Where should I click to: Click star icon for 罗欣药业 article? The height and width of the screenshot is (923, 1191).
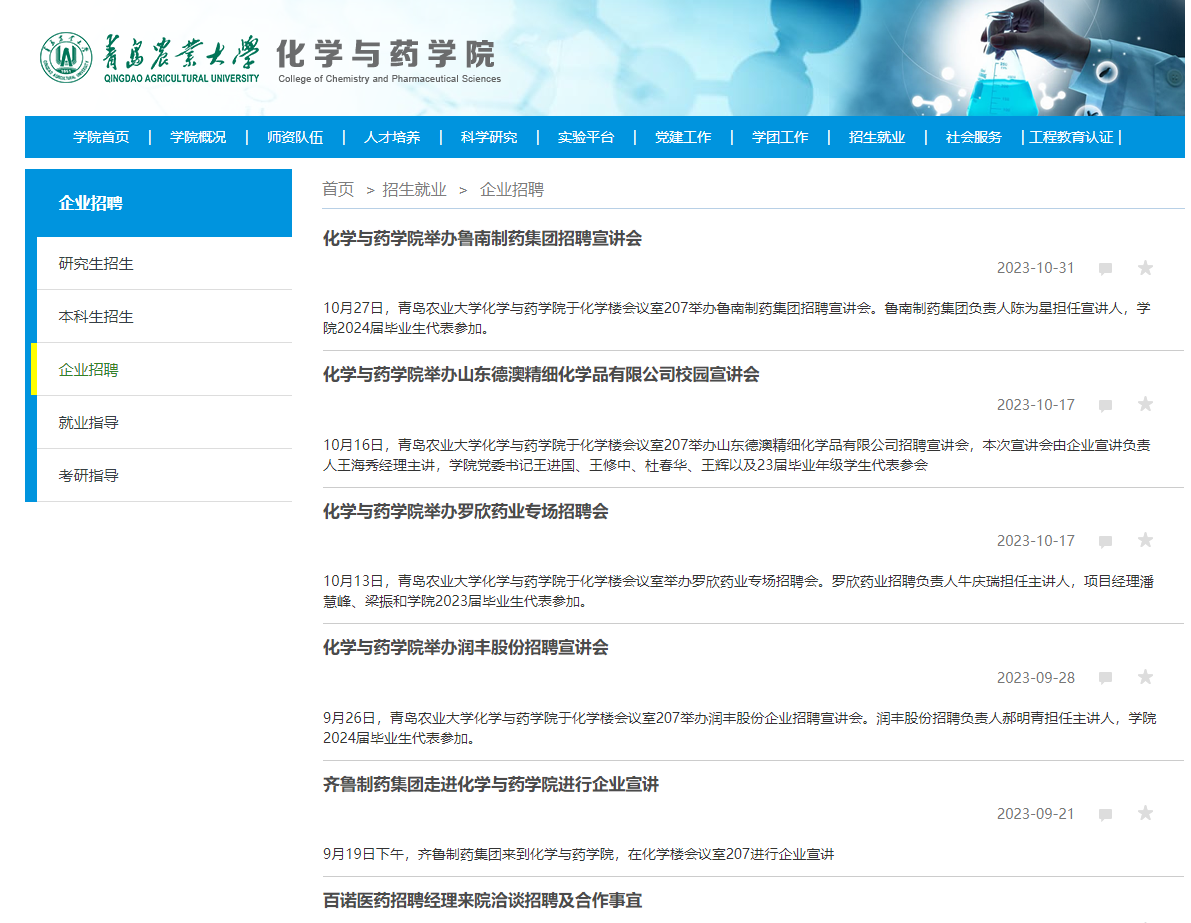[1145, 540]
